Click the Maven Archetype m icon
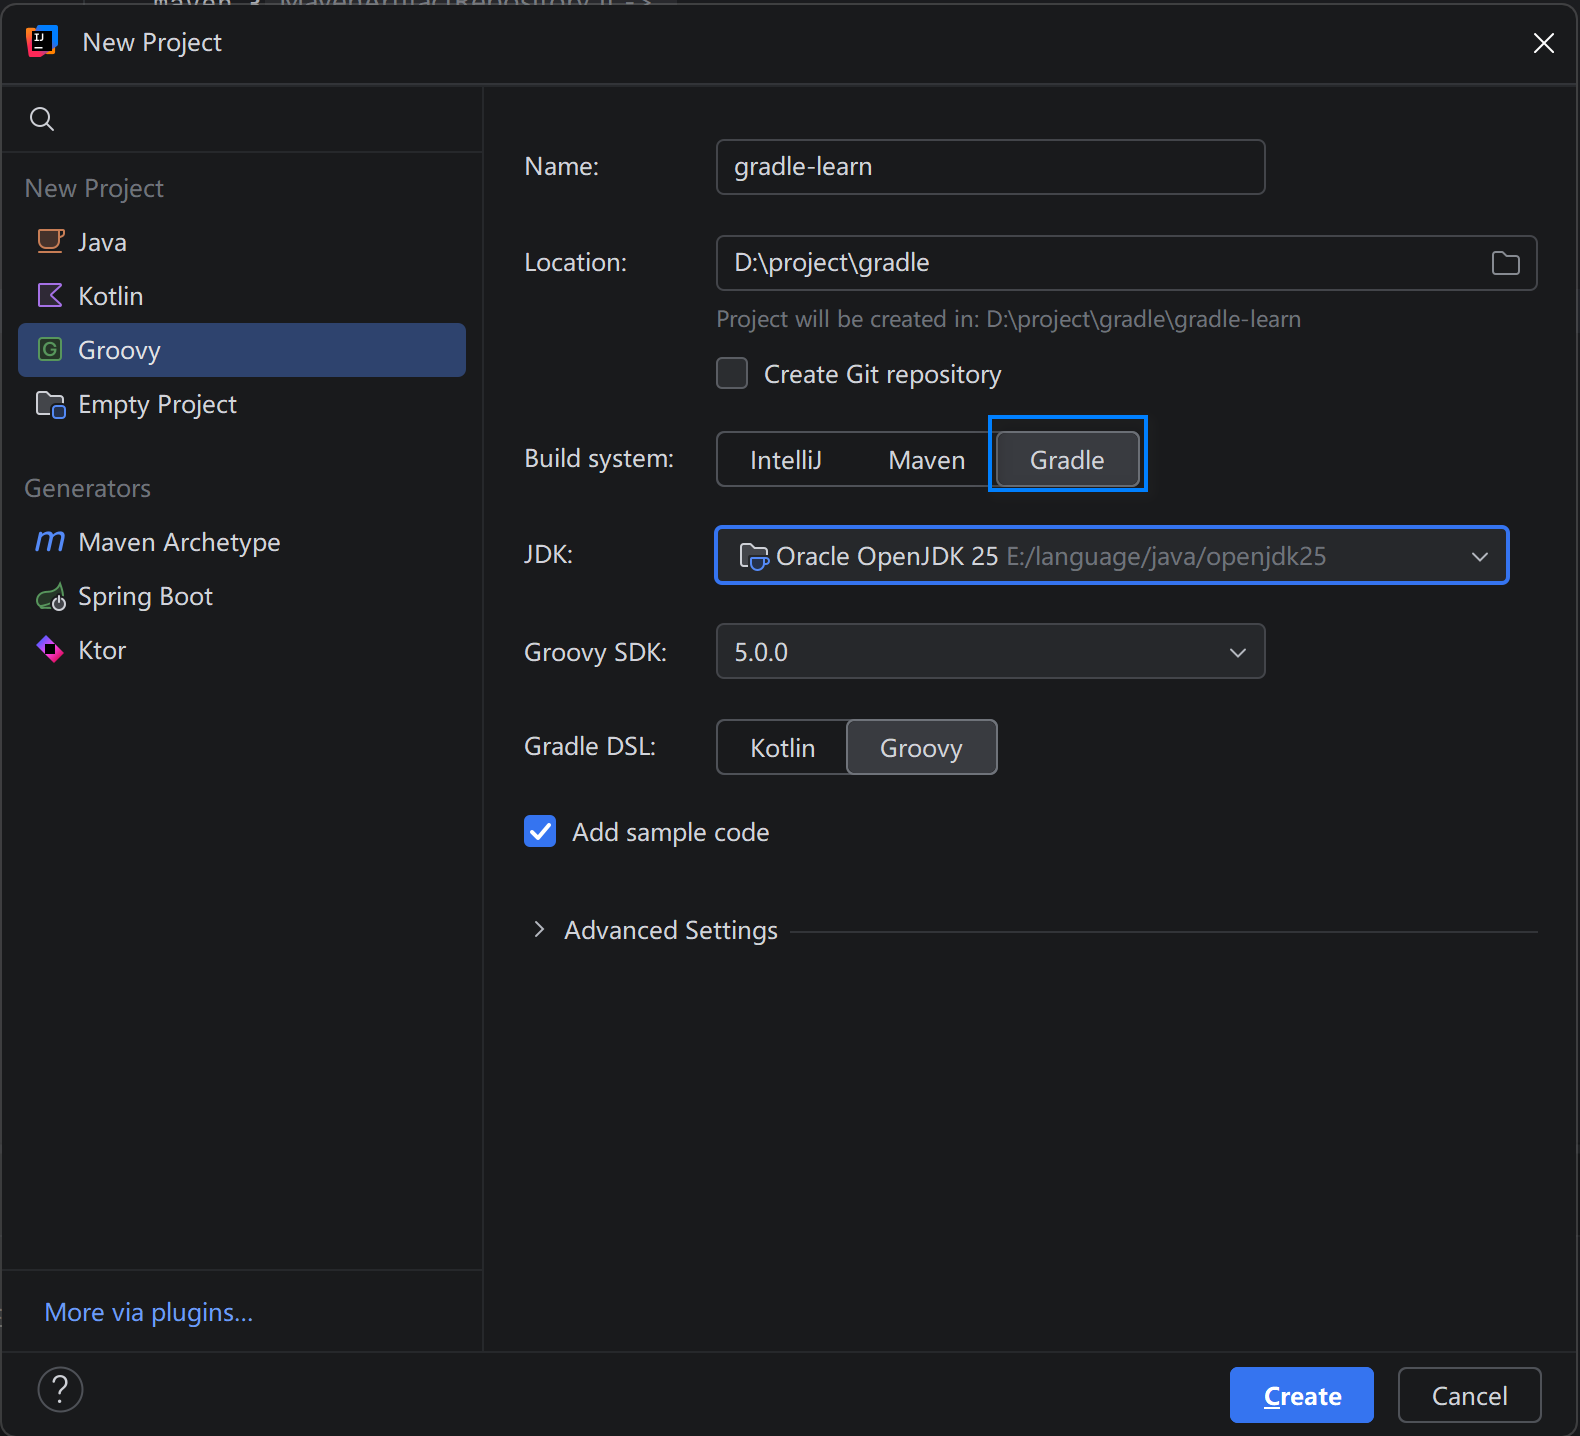1580x1436 pixels. pyautogui.click(x=50, y=541)
